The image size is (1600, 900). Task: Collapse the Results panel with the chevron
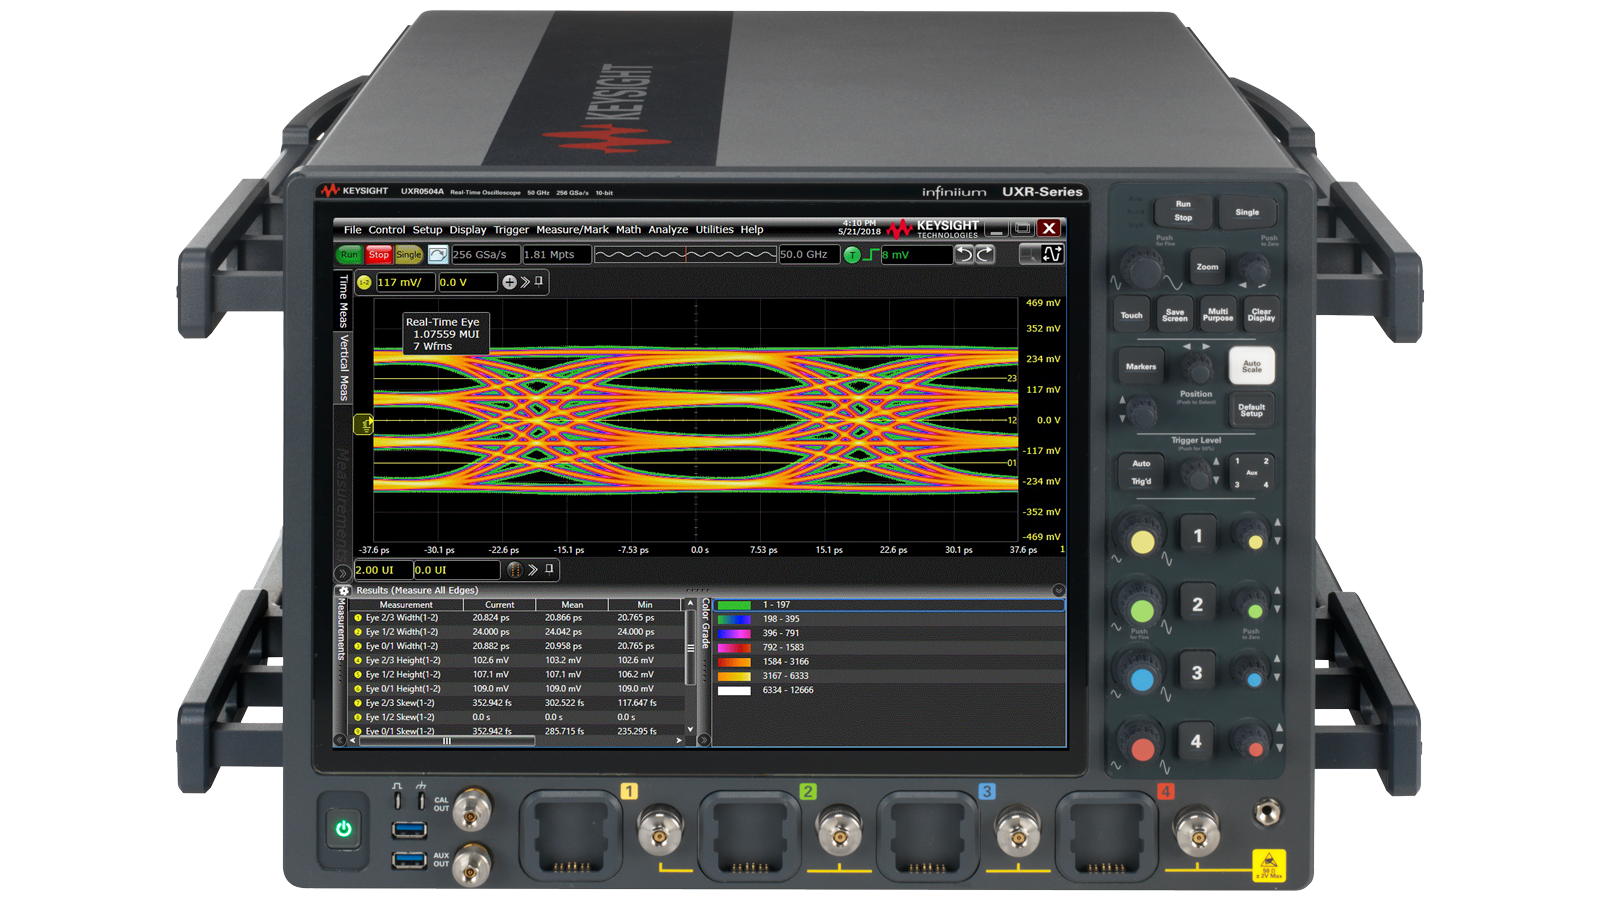[1058, 591]
